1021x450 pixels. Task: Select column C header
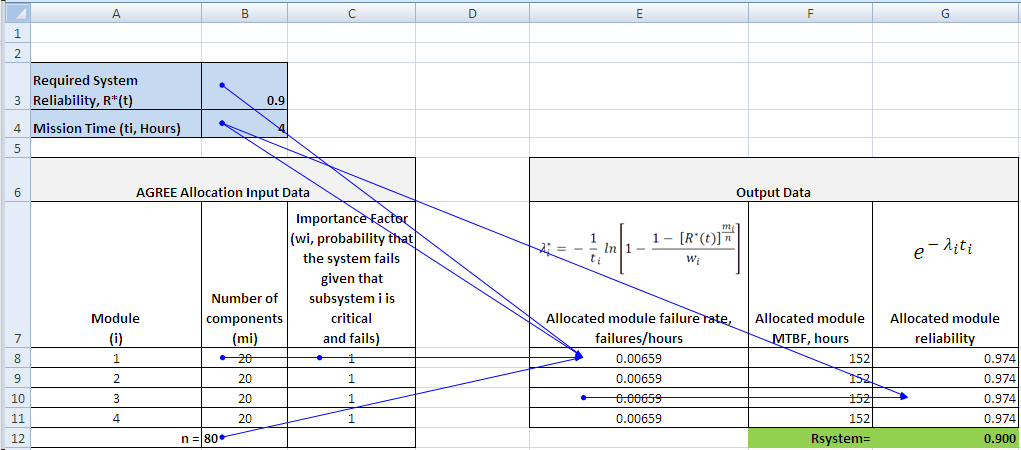351,12
